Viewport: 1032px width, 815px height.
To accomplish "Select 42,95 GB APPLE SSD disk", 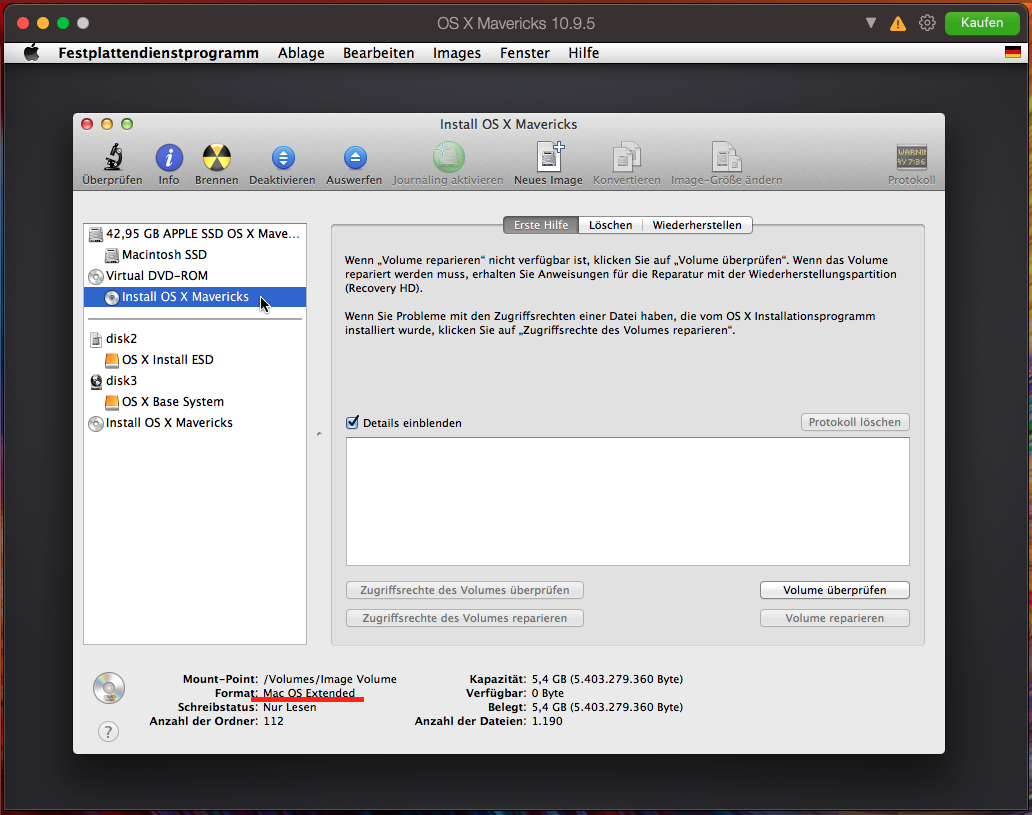I will (195, 234).
